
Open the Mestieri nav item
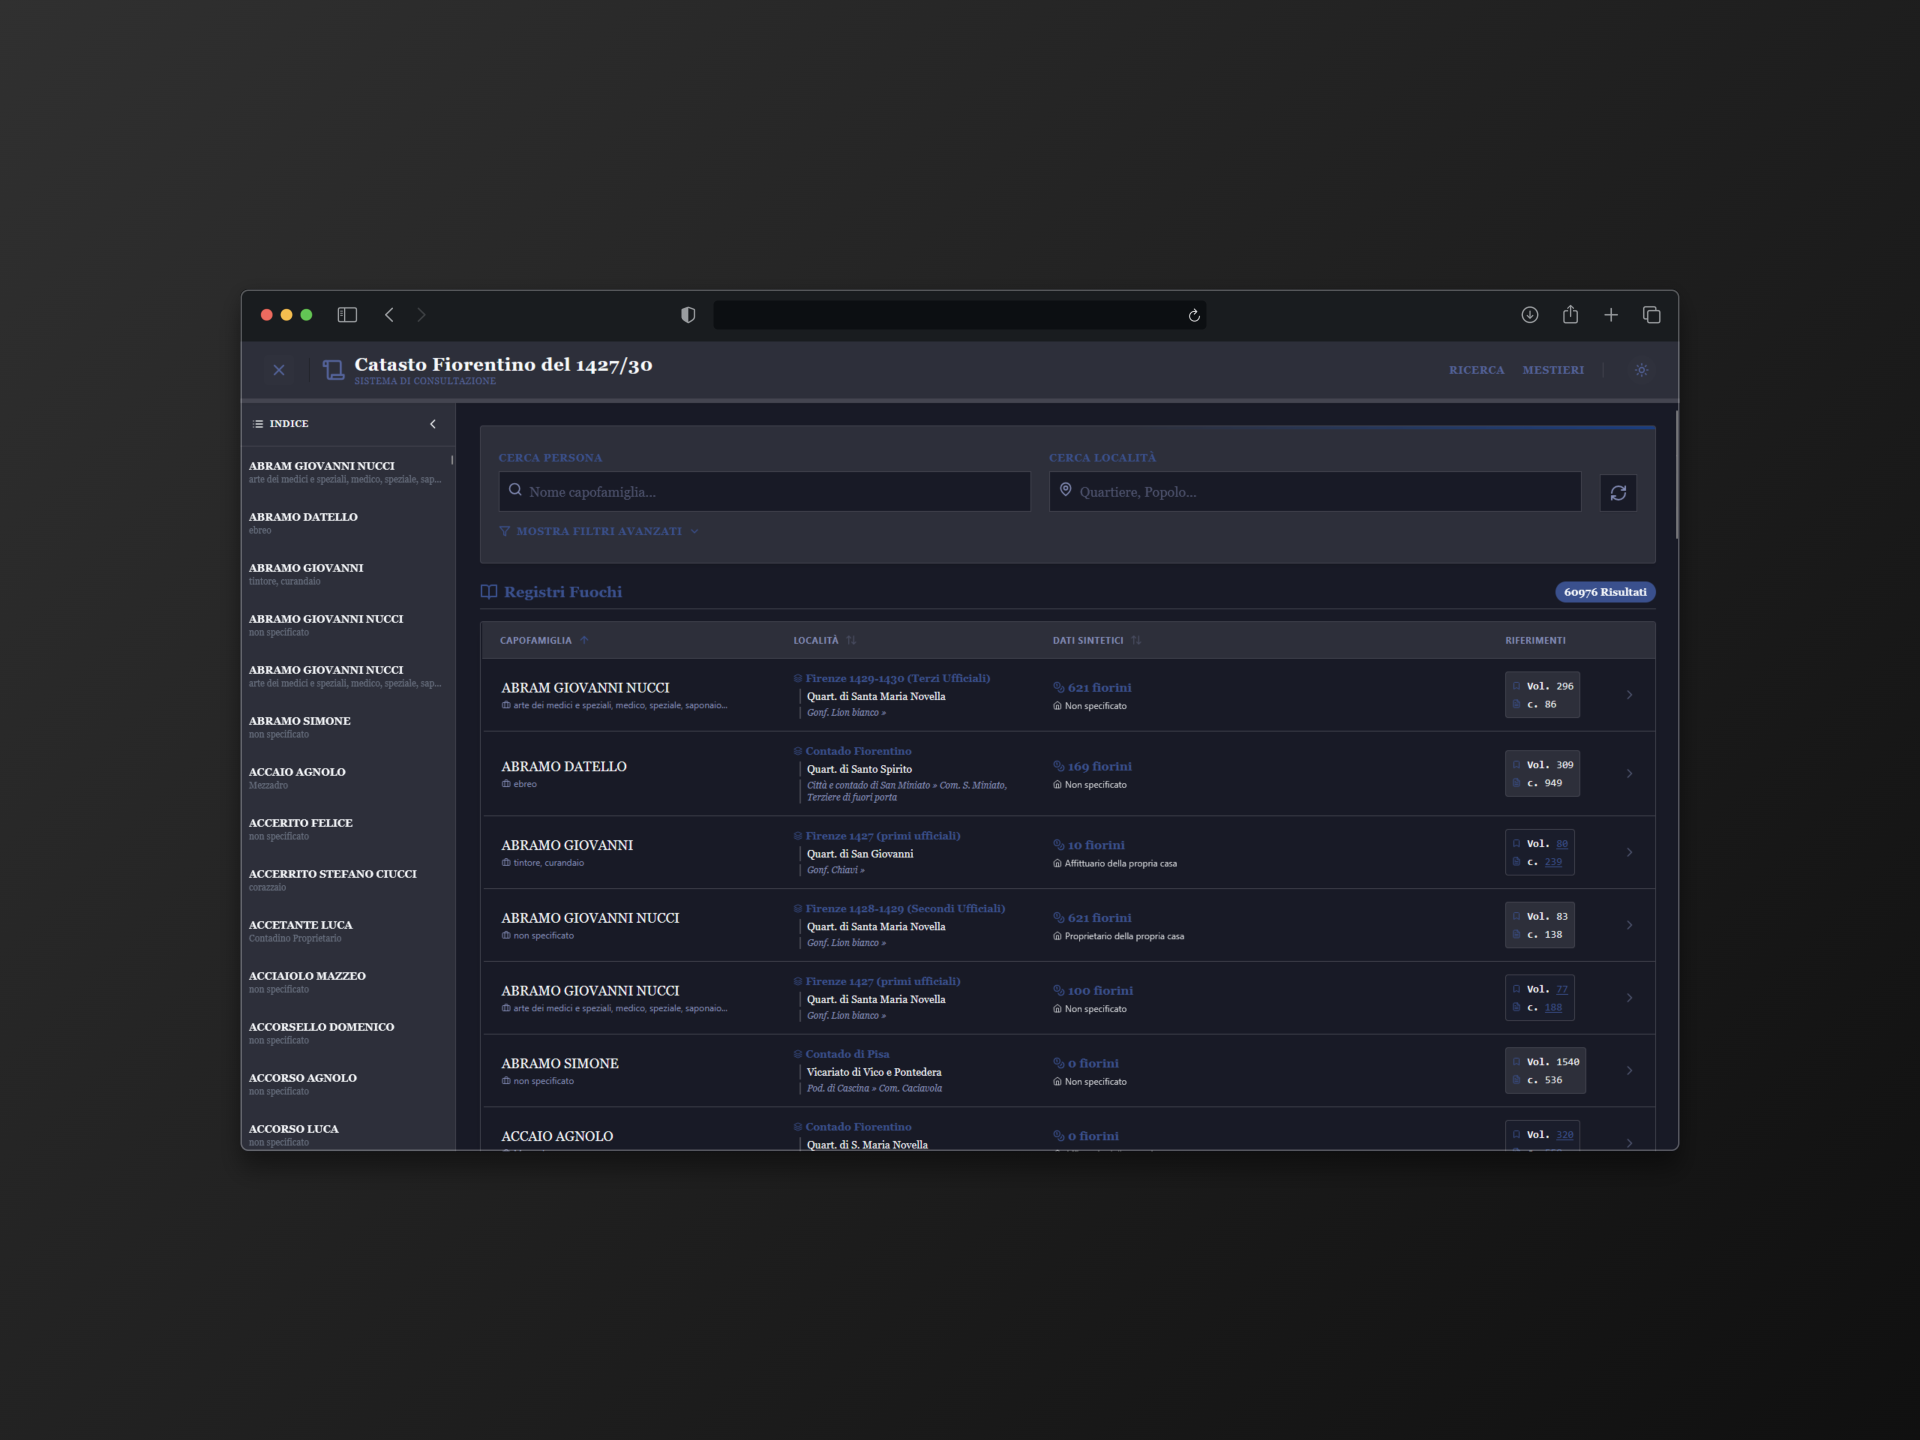click(x=1552, y=370)
